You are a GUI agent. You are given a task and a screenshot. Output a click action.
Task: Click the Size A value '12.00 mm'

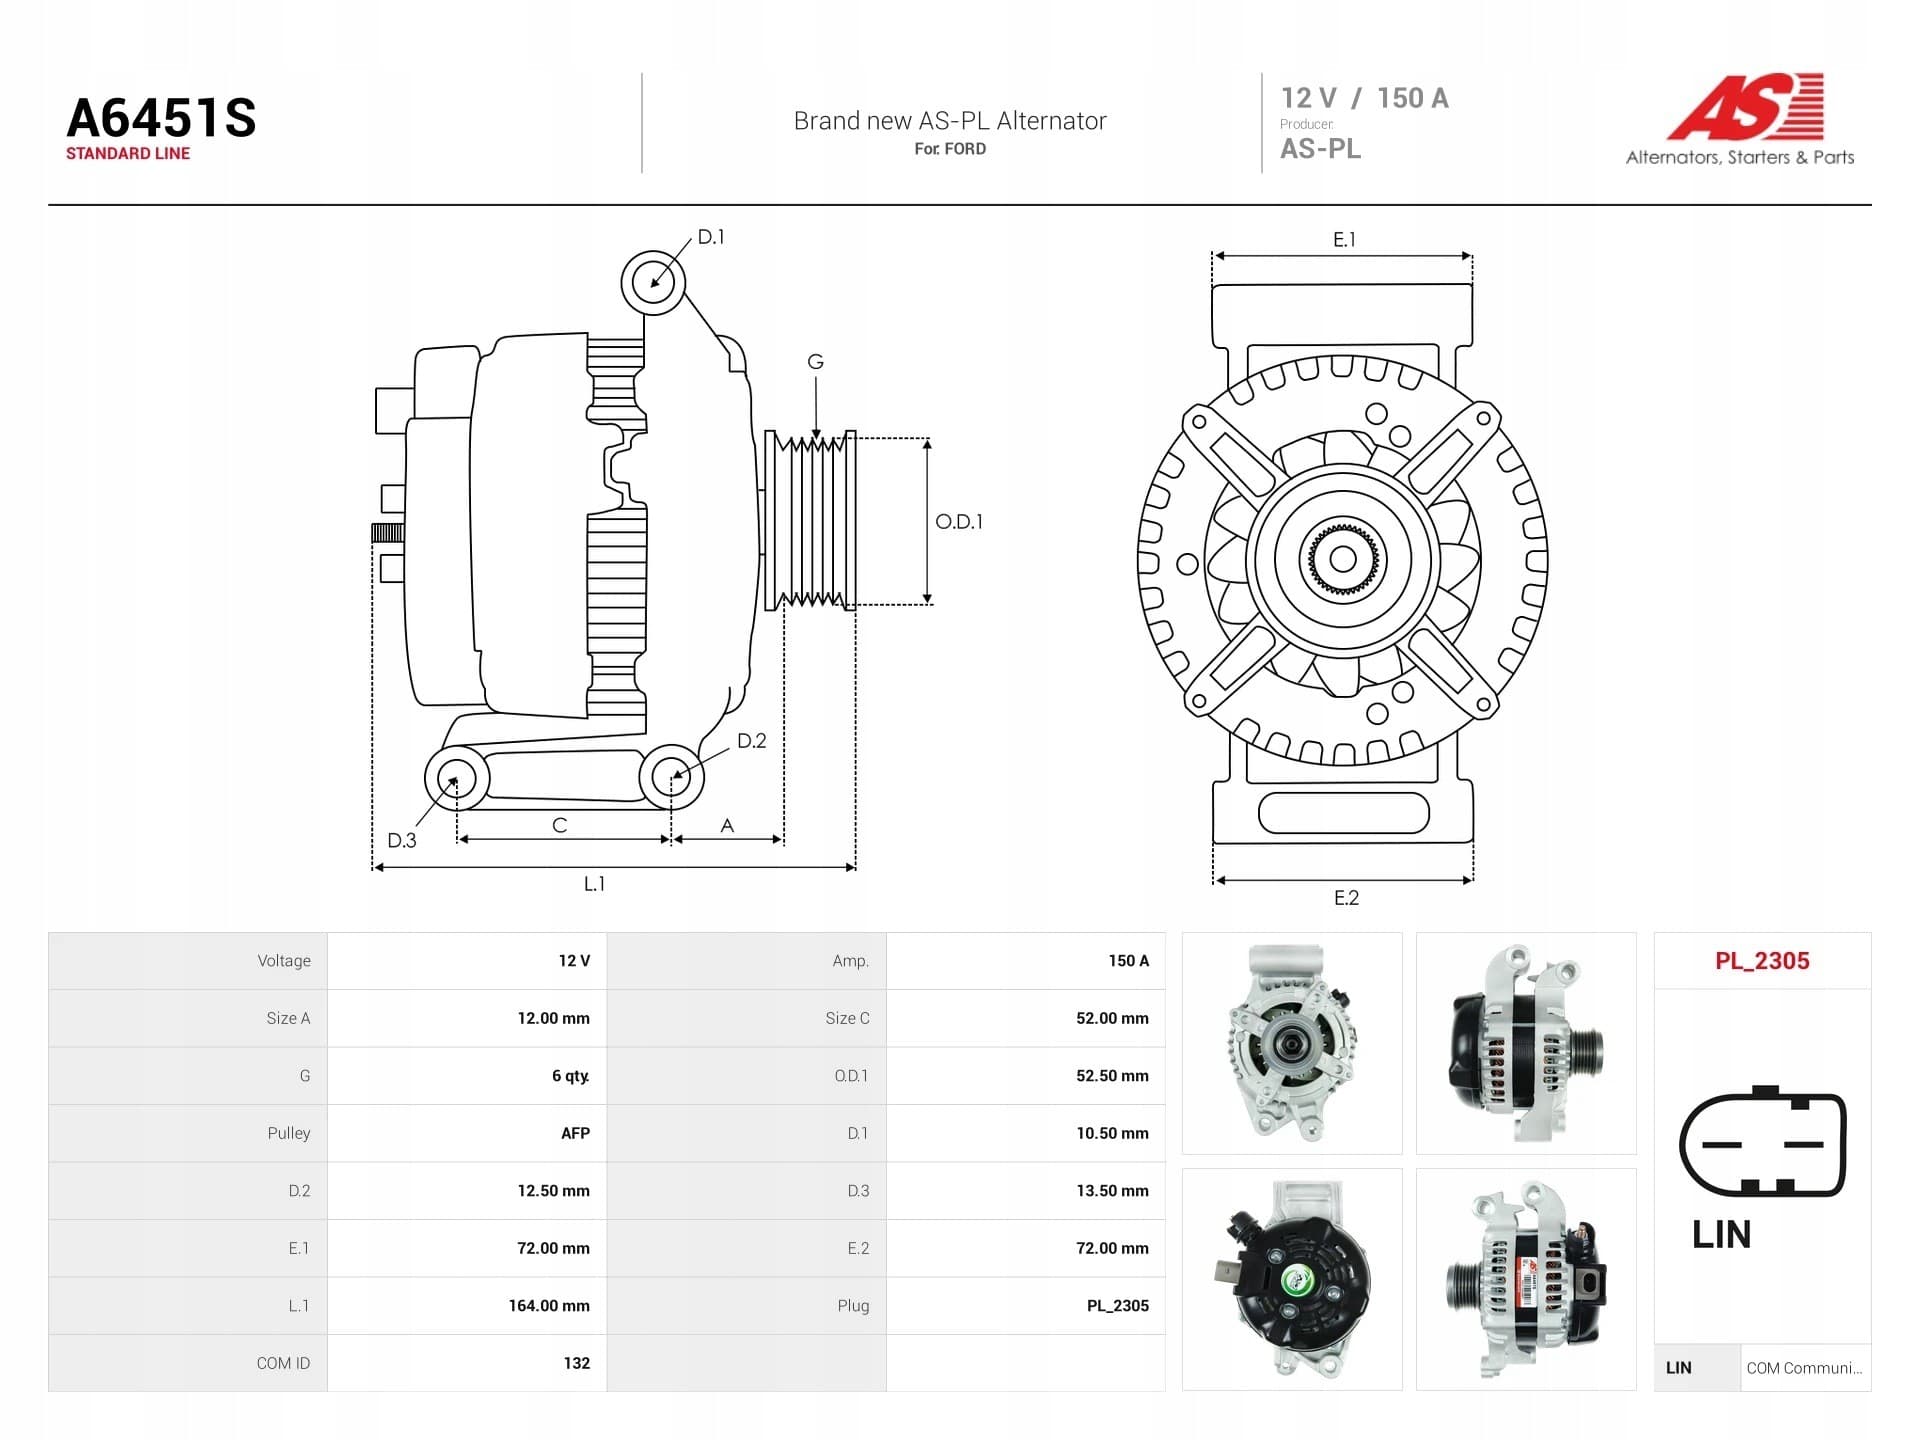pyautogui.click(x=553, y=1018)
